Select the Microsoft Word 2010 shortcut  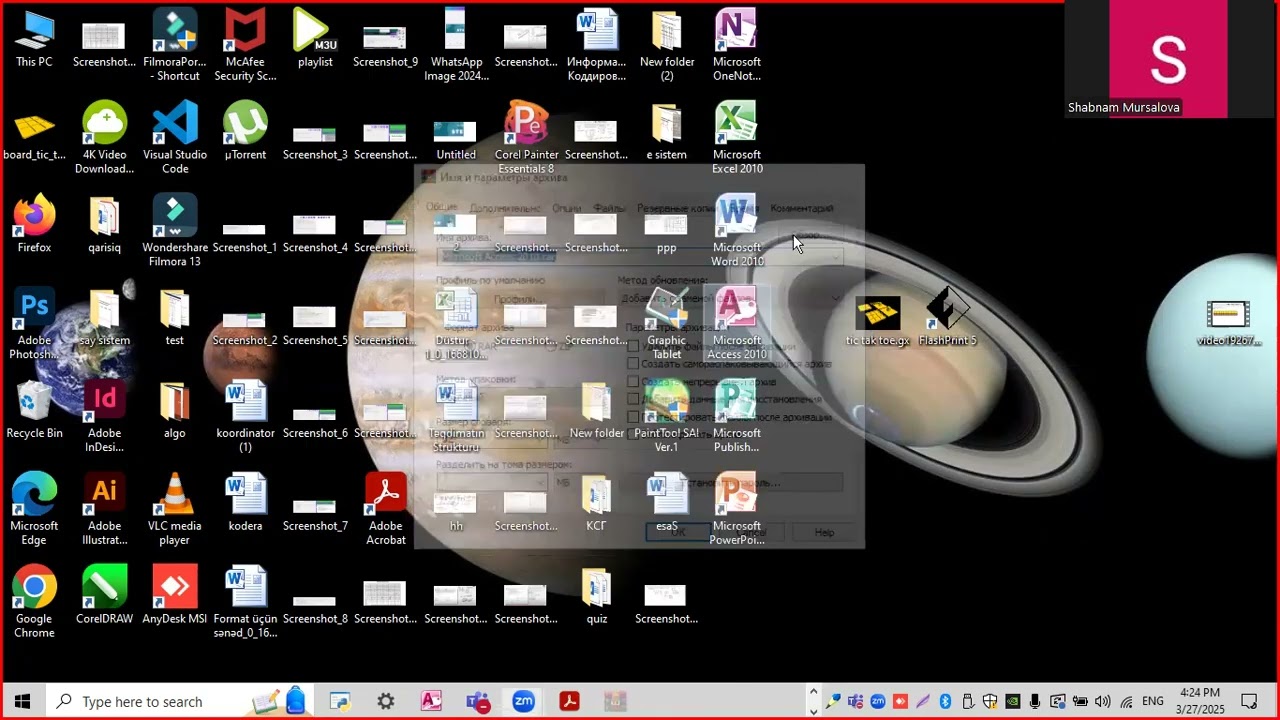point(737,231)
